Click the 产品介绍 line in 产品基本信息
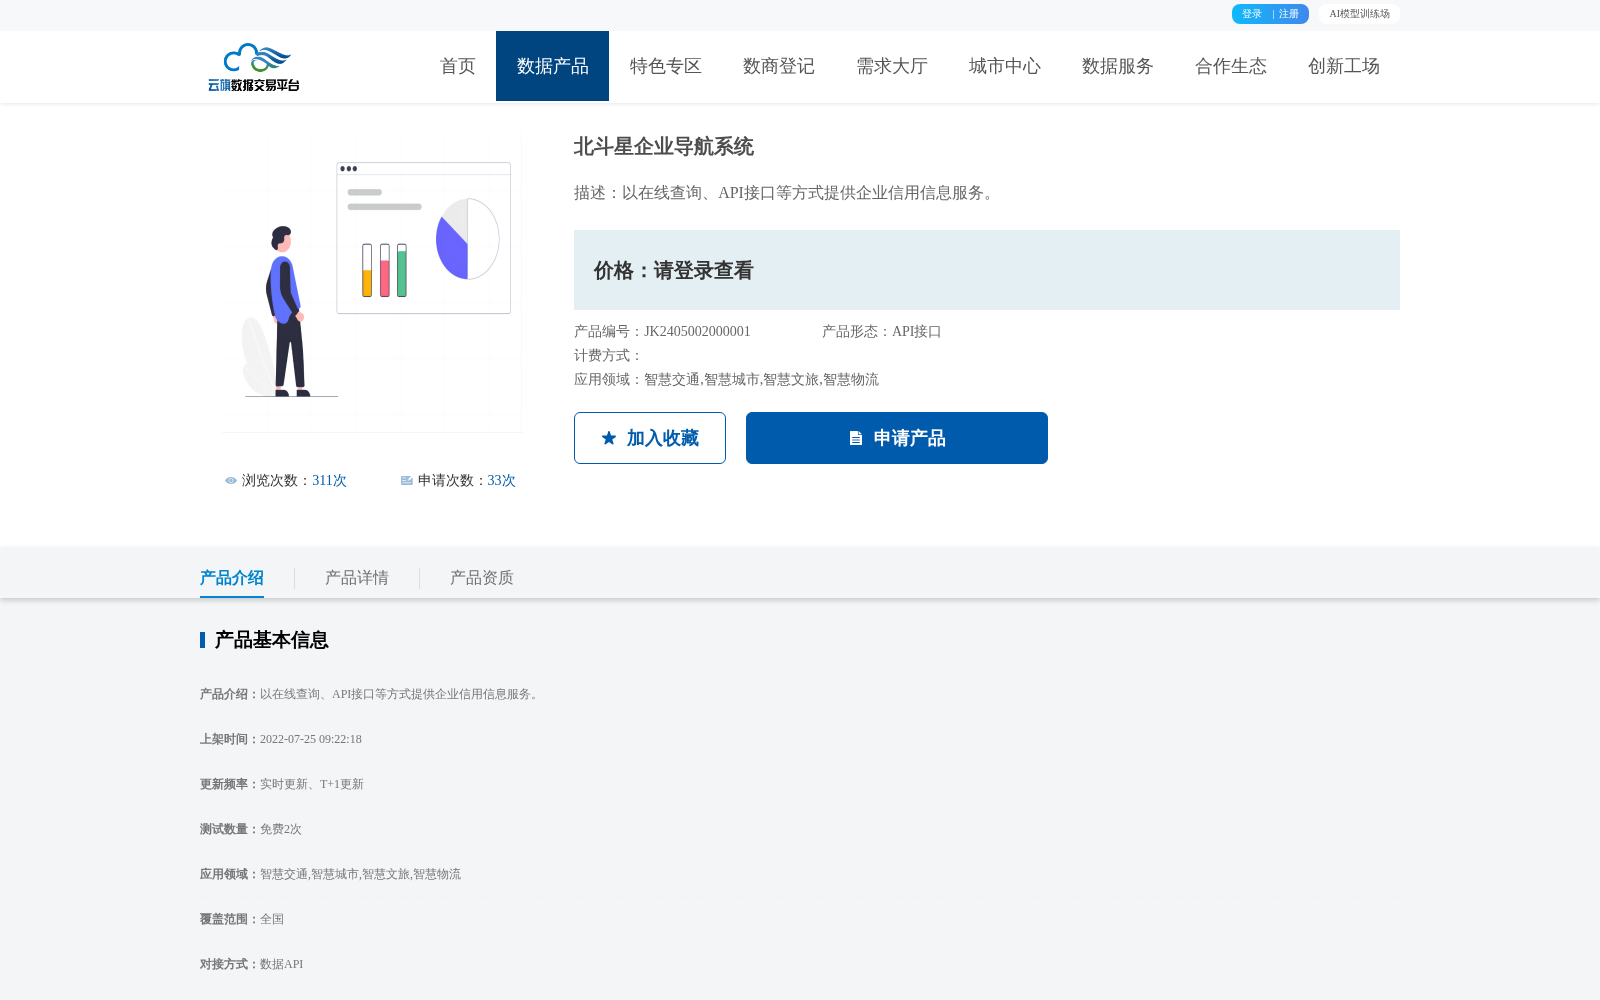The width and height of the screenshot is (1600, 1000). pos(371,694)
